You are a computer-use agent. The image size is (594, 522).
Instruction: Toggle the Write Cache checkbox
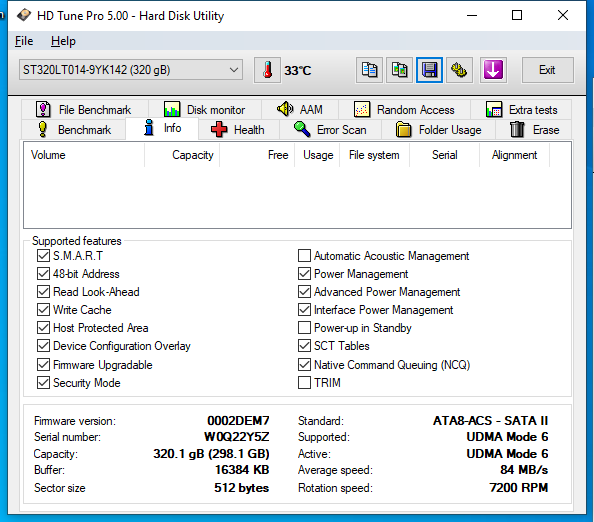point(43,309)
